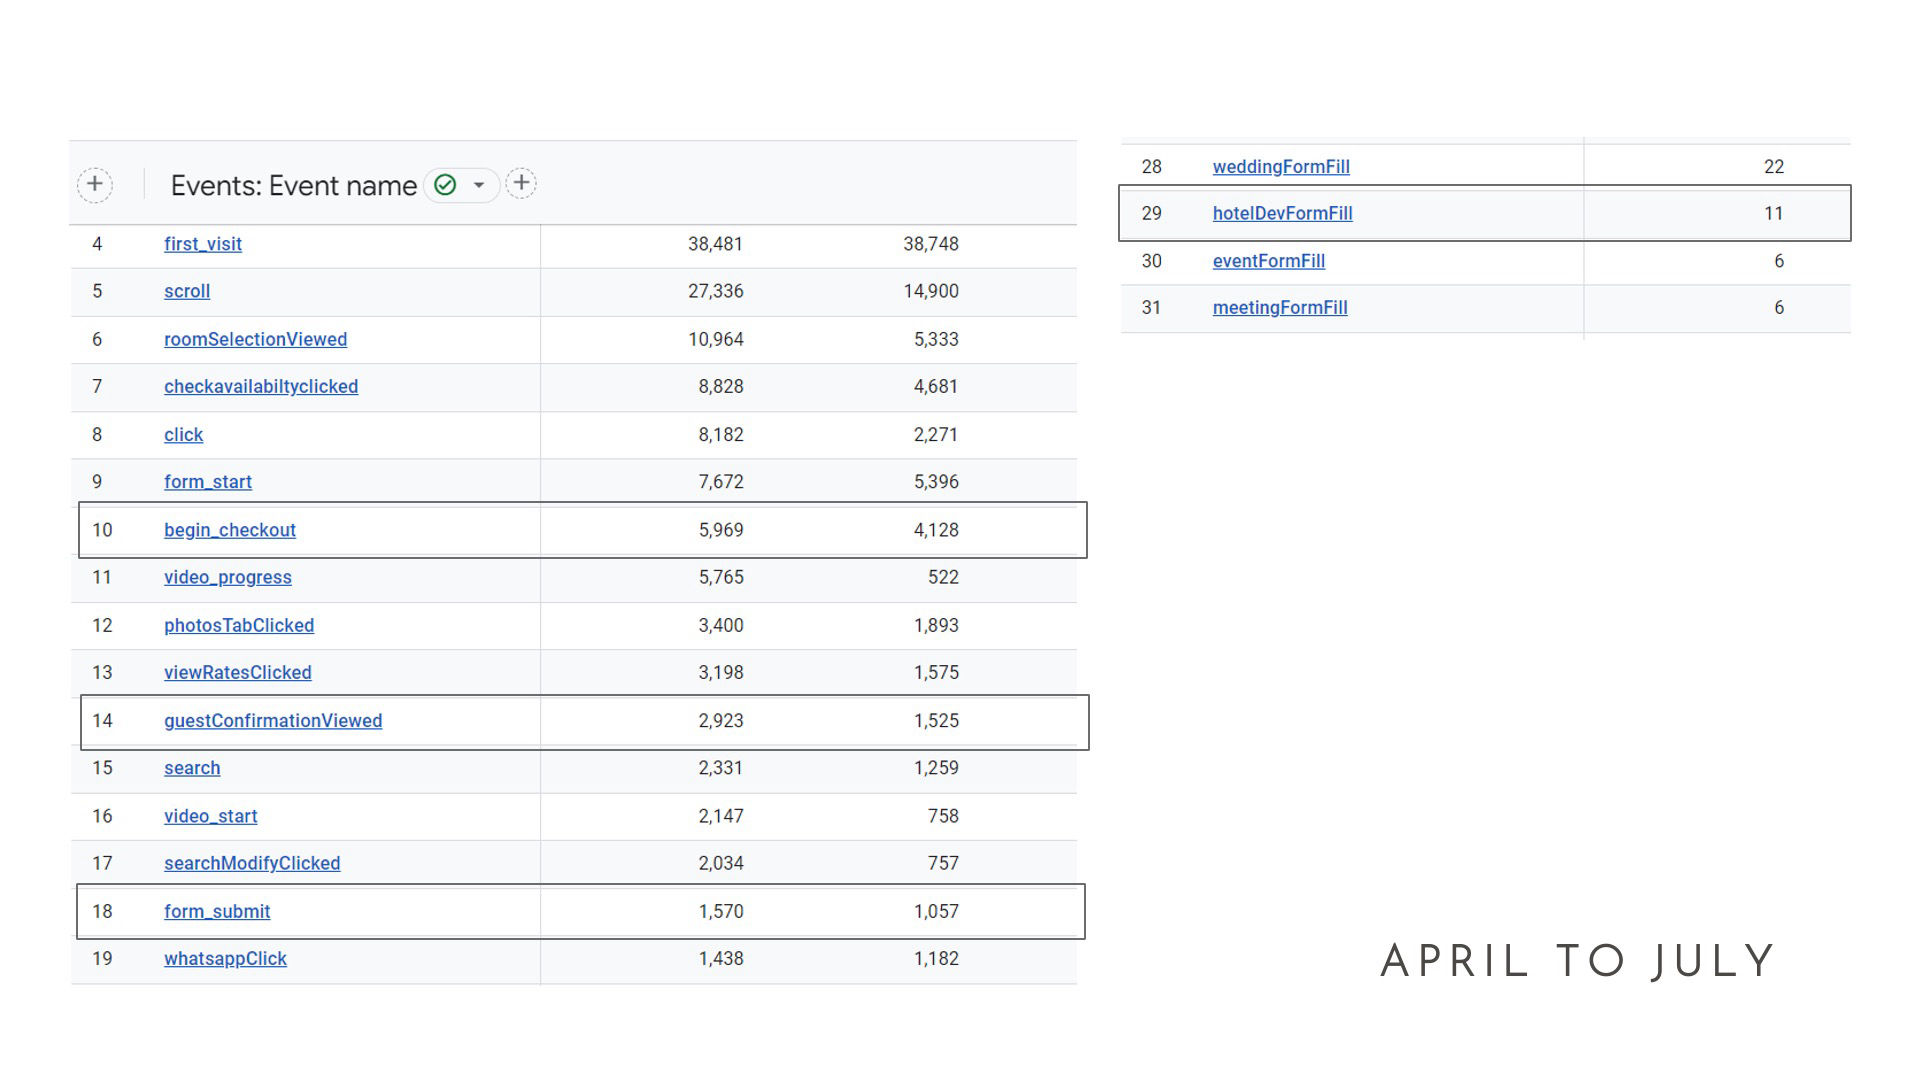This screenshot has height=1080, width=1920.
Task: Open the first_visit event link
Action: tap(203, 244)
